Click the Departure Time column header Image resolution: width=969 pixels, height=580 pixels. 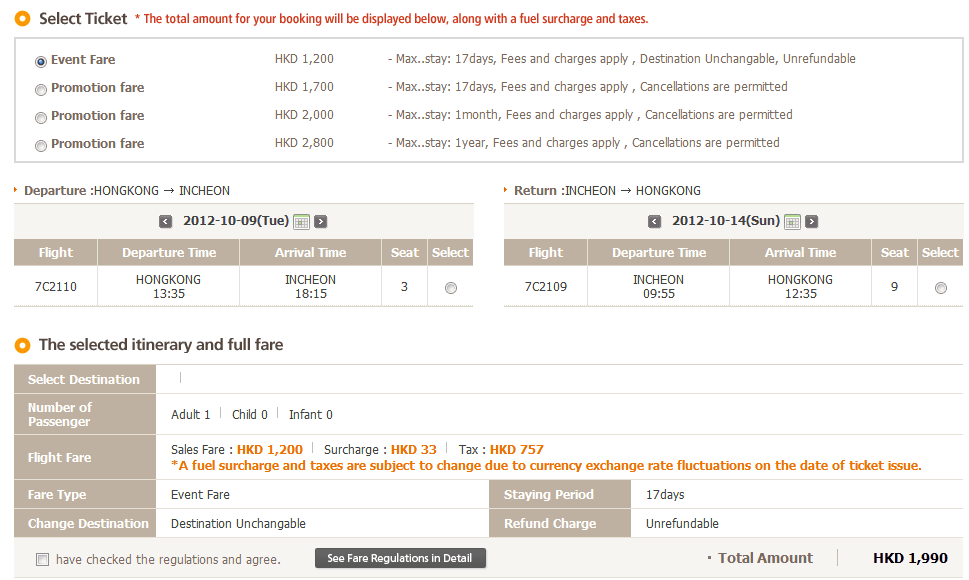169,253
